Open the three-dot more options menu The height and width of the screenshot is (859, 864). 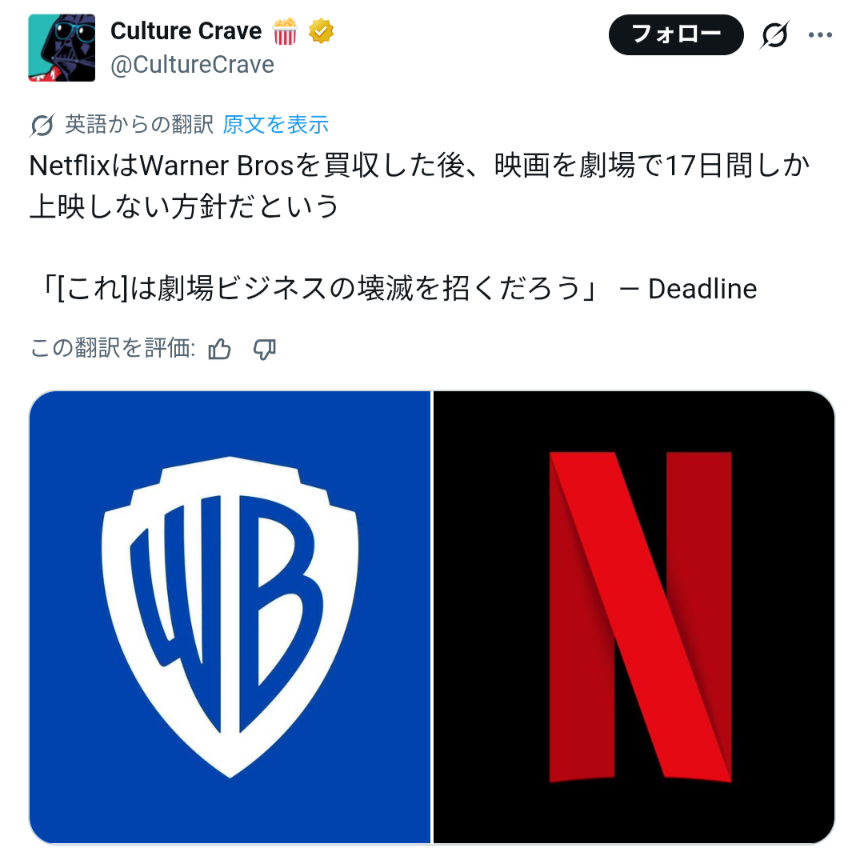coord(820,35)
